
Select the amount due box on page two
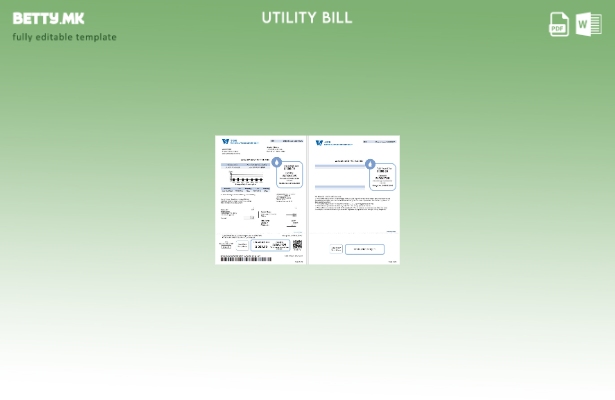pos(382,177)
